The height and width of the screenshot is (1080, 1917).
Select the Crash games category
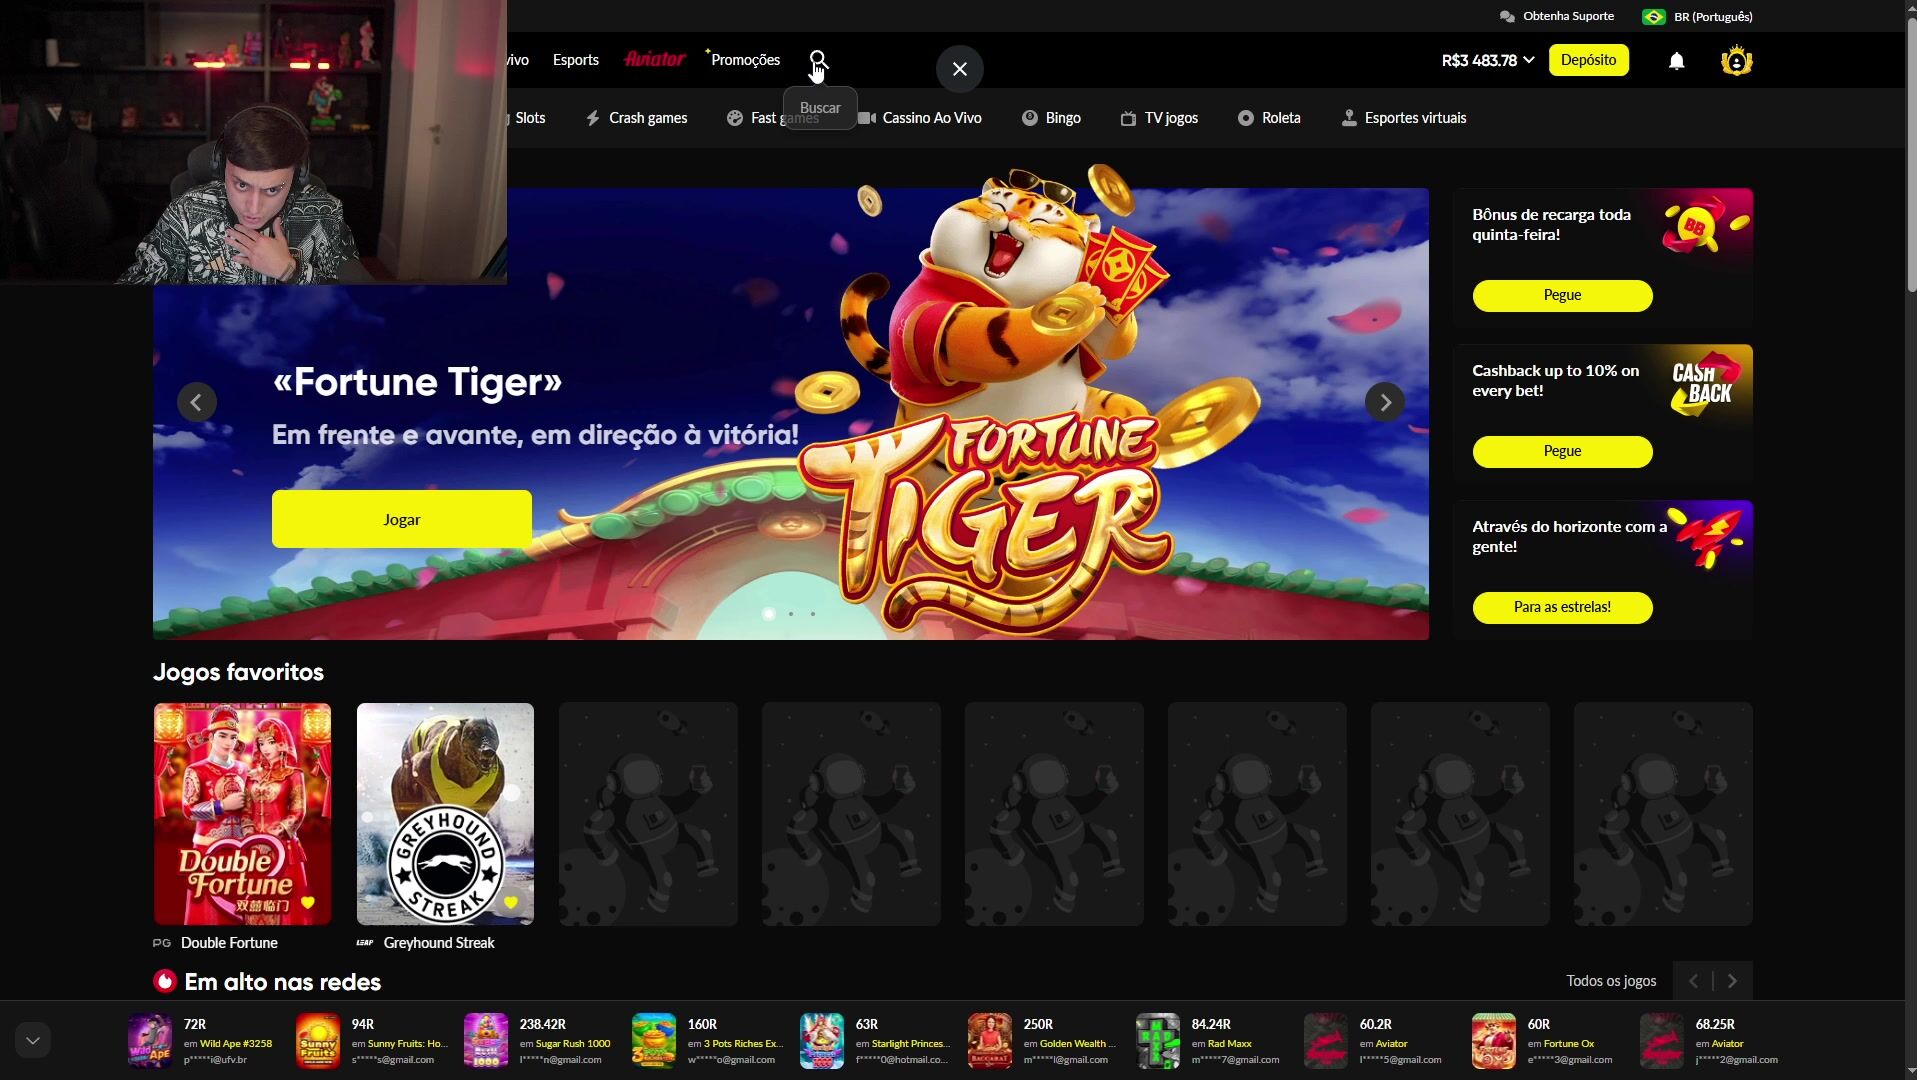click(636, 118)
